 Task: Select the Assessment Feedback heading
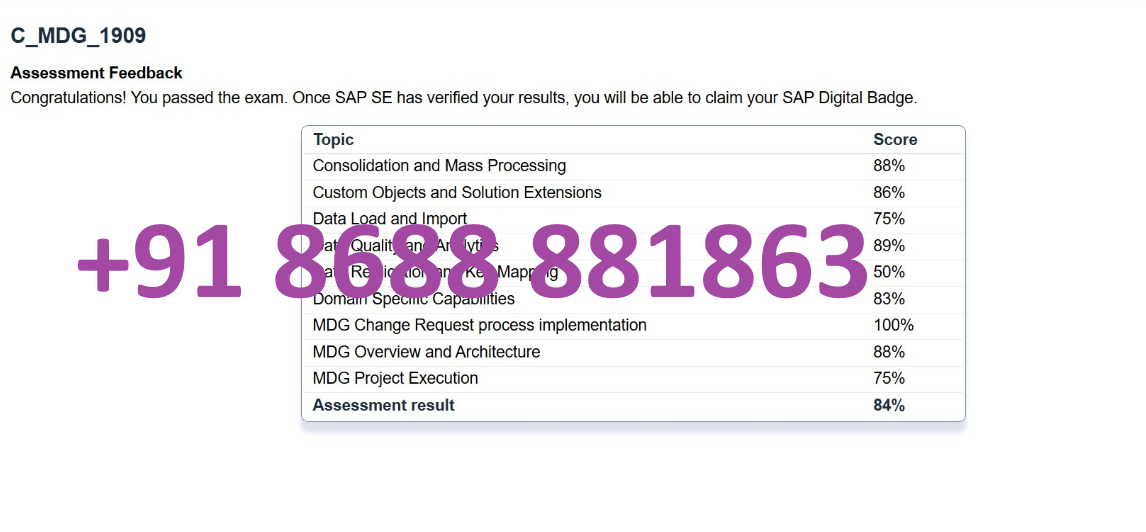coord(96,73)
